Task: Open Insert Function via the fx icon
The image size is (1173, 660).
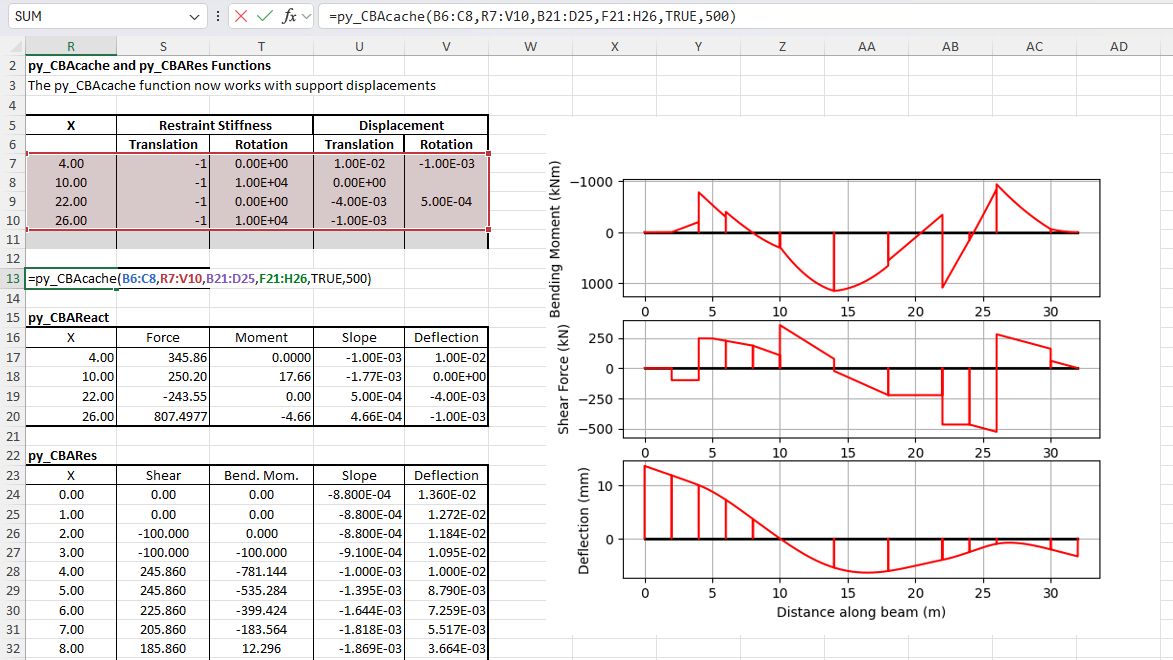Action: point(288,17)
